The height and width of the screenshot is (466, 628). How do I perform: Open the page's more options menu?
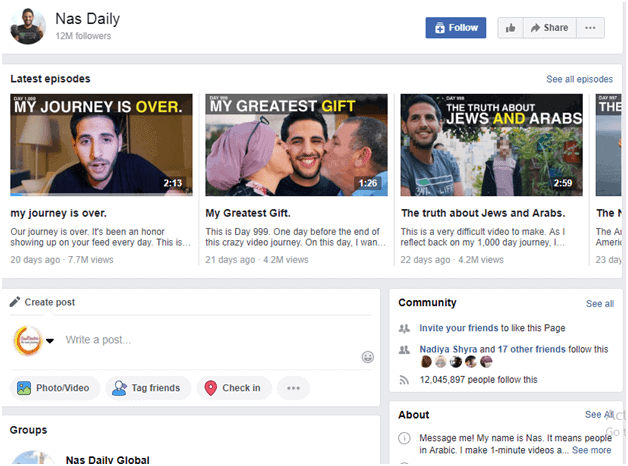(x=590, y=28)
